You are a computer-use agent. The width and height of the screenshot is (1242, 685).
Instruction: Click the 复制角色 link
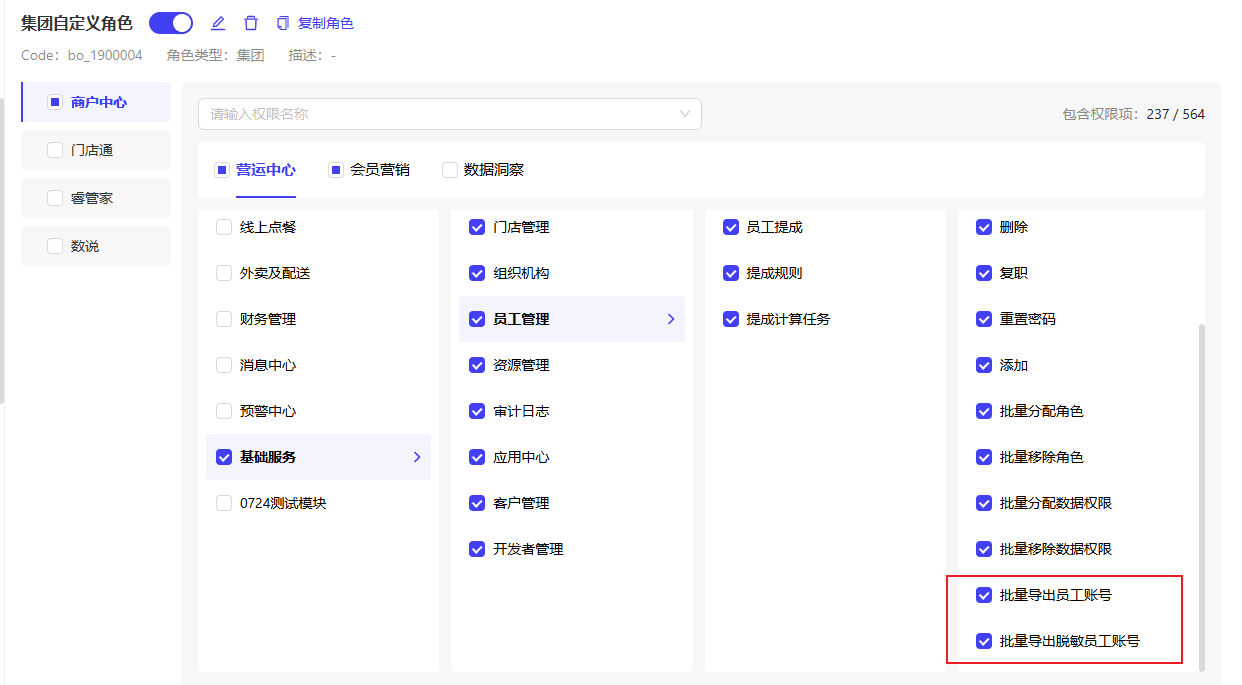pyautogui.click(x=326, y=23)
